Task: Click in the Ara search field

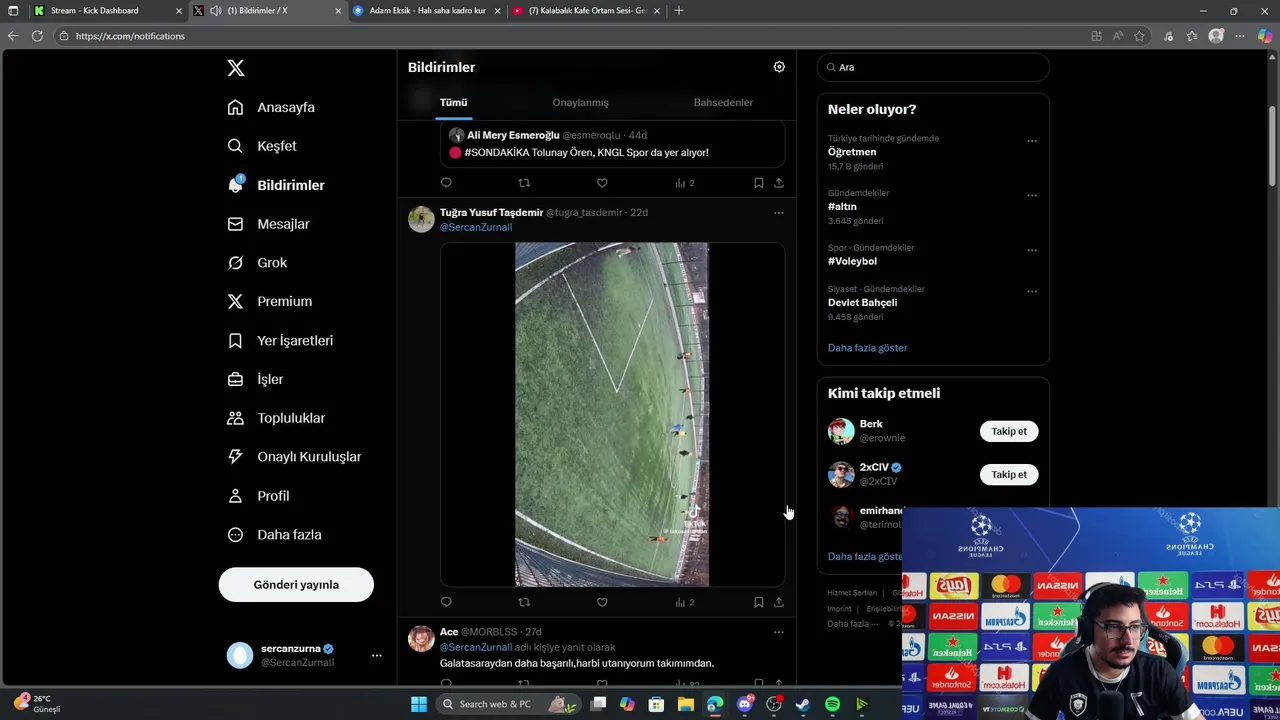Action: (933, 67)
